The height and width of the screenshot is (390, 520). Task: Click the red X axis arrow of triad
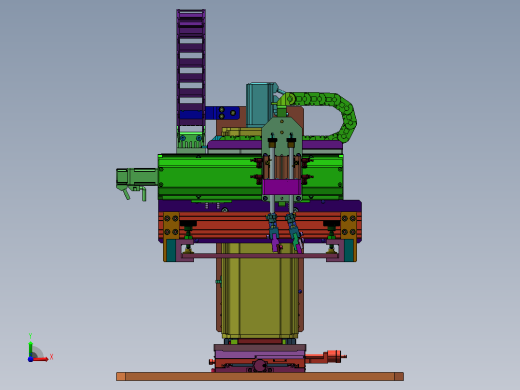point(41,359)
